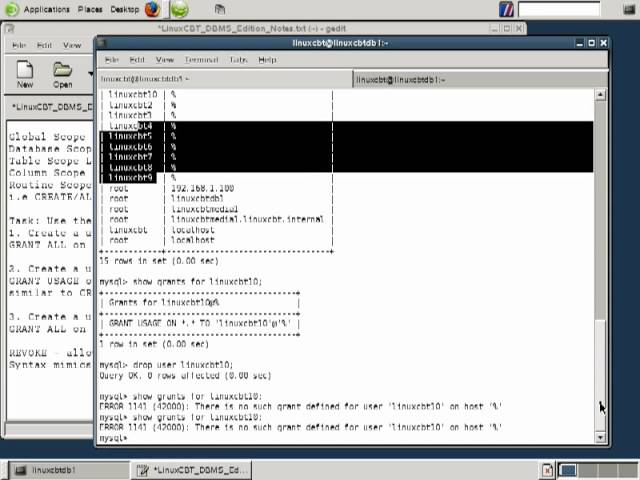
Task: Click the '15 rows in set' text
Action: 159,261
